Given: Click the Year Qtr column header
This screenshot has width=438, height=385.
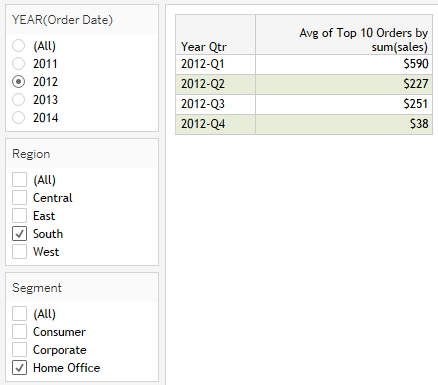Looking at the screenshot, I should coord(215,34).
